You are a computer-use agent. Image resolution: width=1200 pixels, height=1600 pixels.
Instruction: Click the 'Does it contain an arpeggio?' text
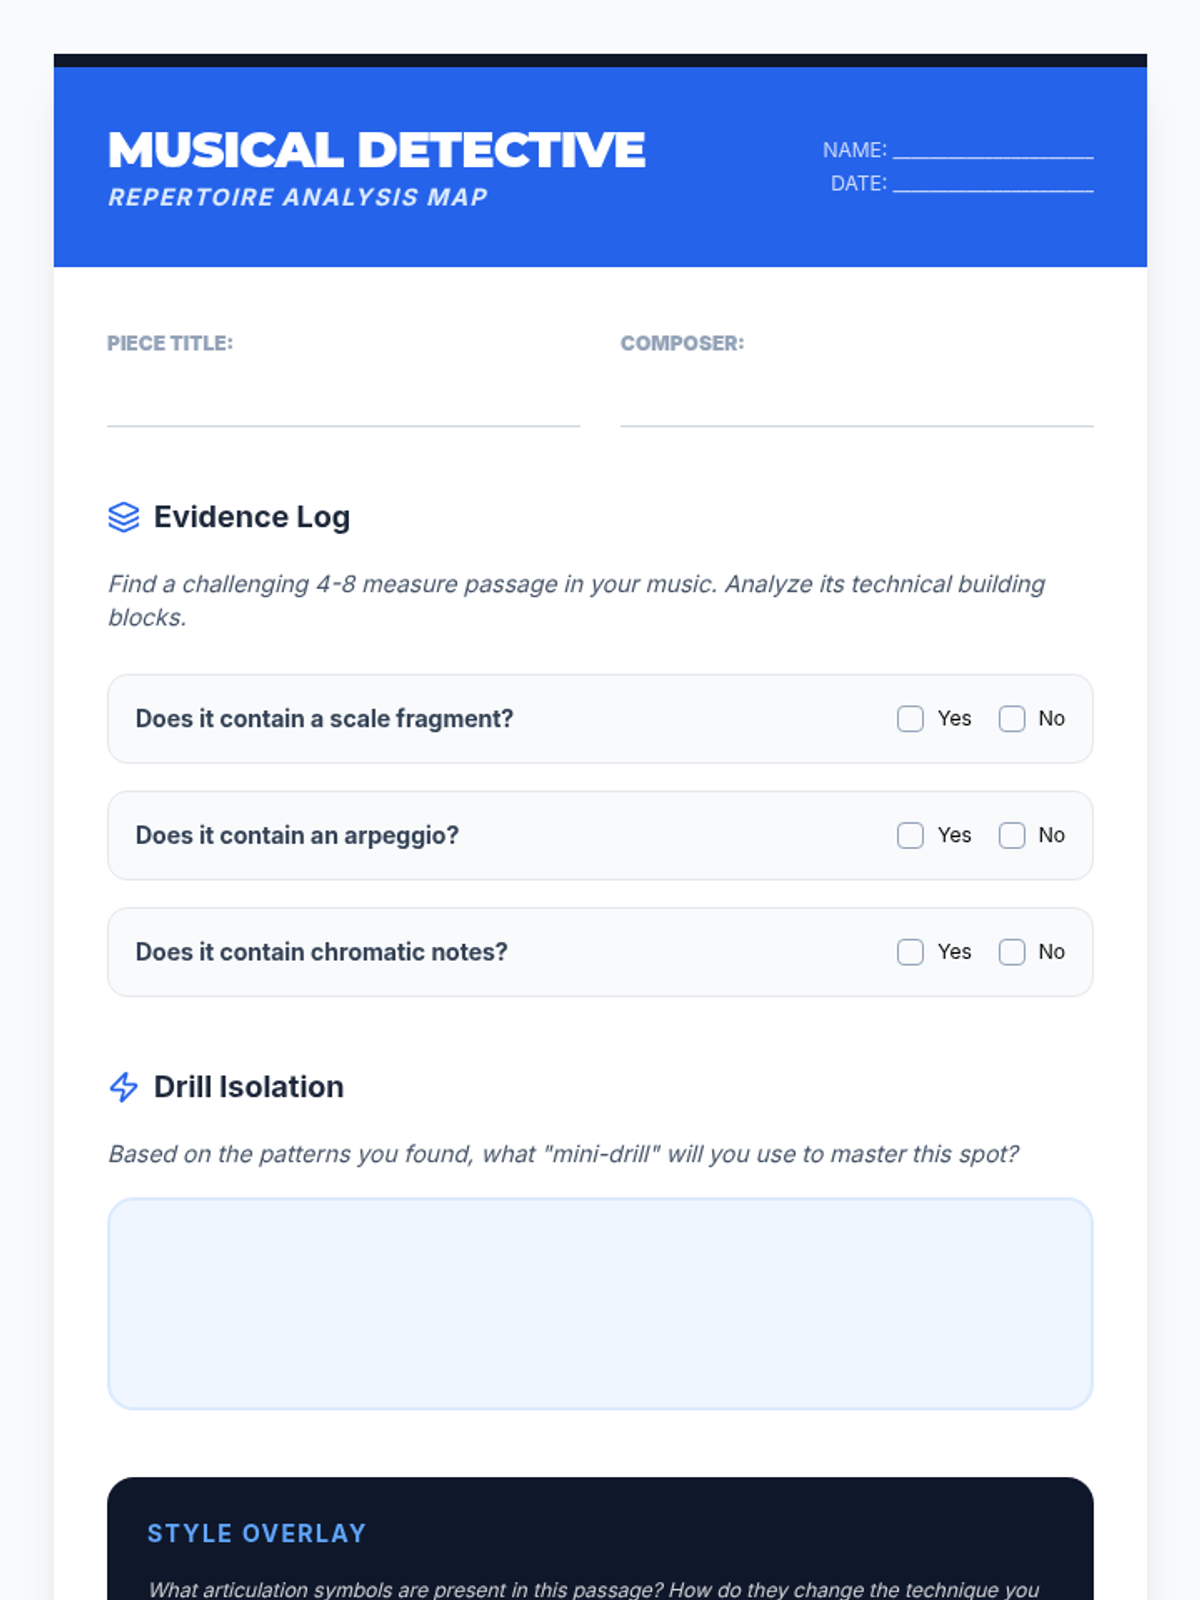coord(297,836)
